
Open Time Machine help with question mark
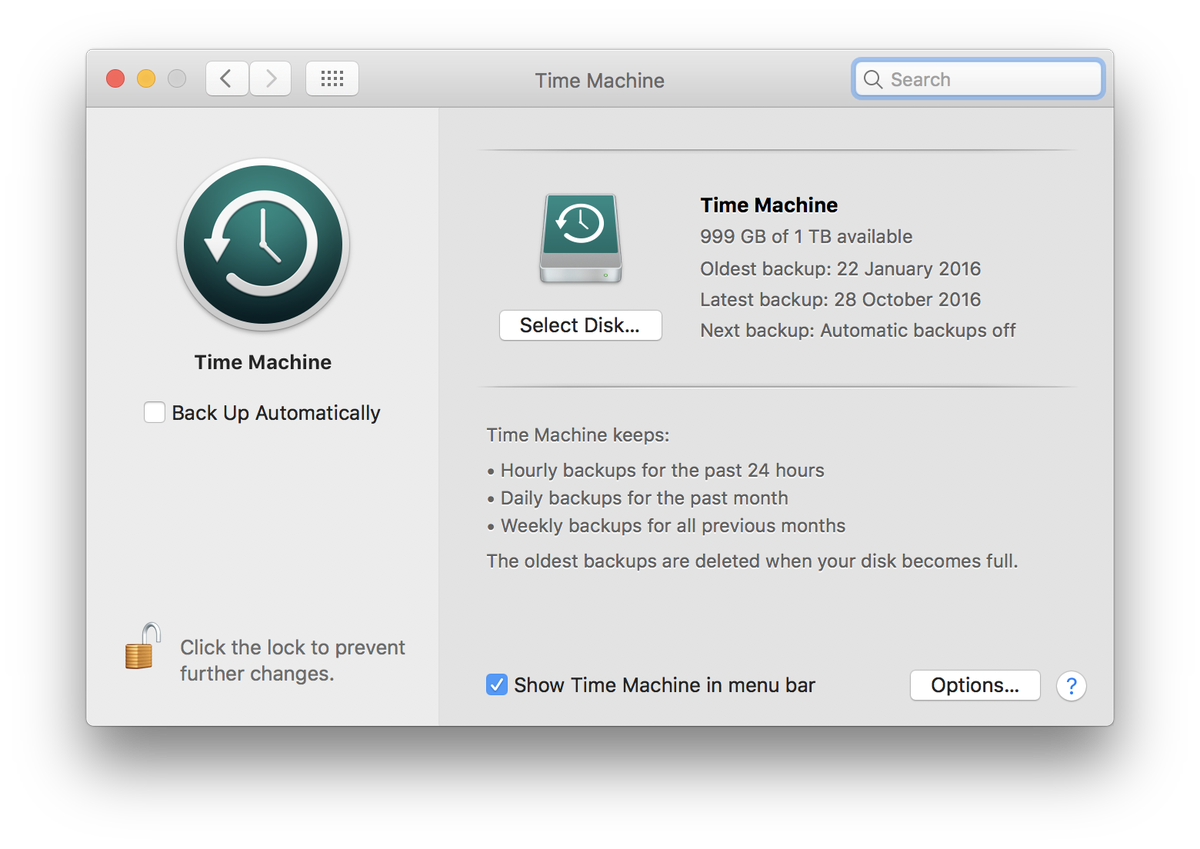pos(1071,686)
